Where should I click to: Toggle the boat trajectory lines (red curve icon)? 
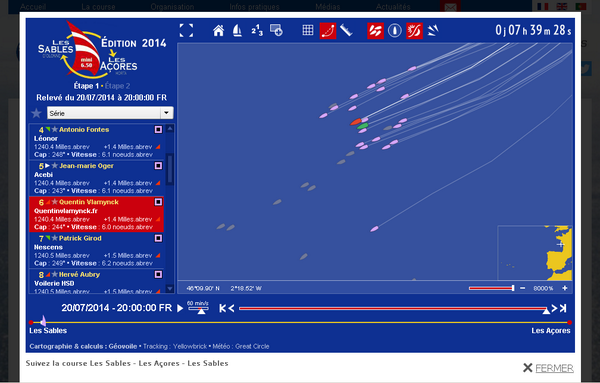328,31
